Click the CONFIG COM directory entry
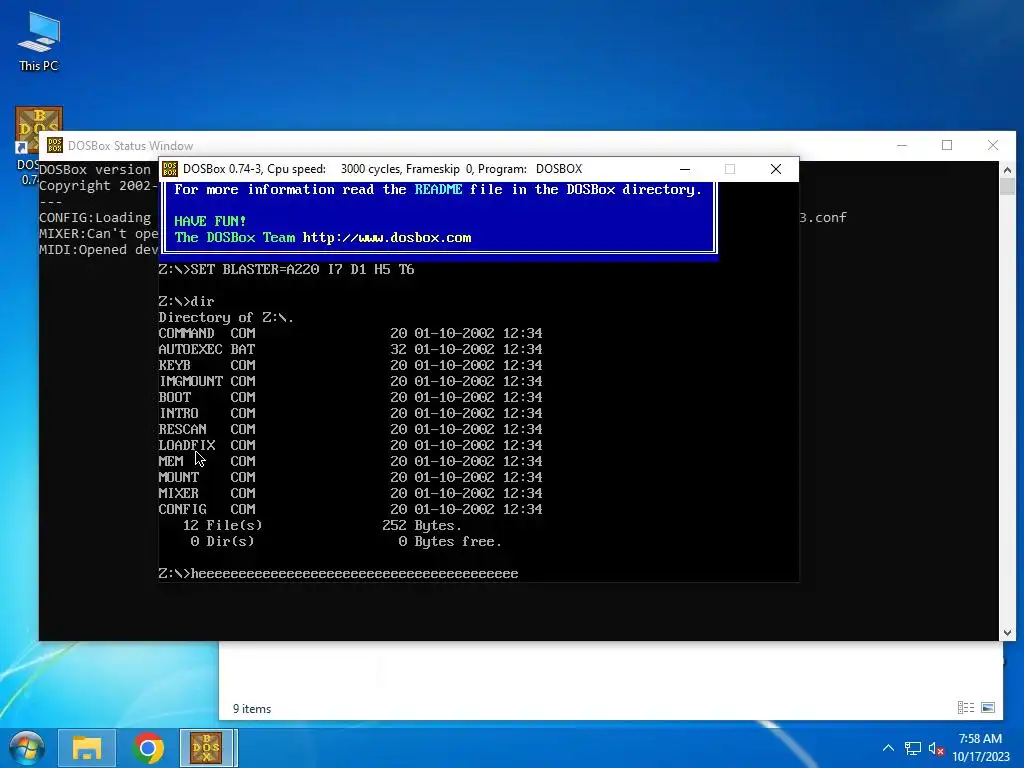 (350, 509)
